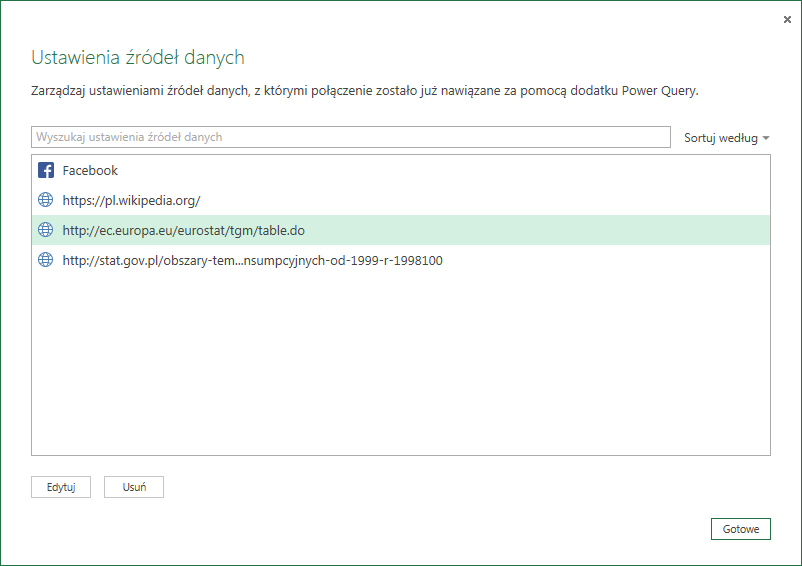Focus the Wyszukaj ustawienia źródeł danych field
Viewport: 802px width, 566px height.
point(350,137)
